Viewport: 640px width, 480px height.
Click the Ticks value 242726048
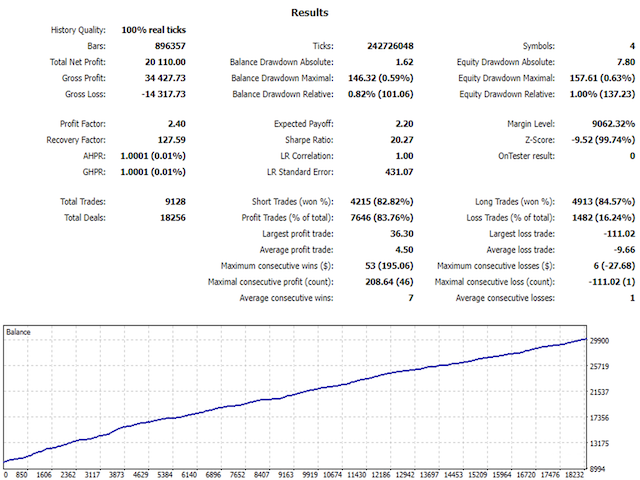tap(390, 46)
